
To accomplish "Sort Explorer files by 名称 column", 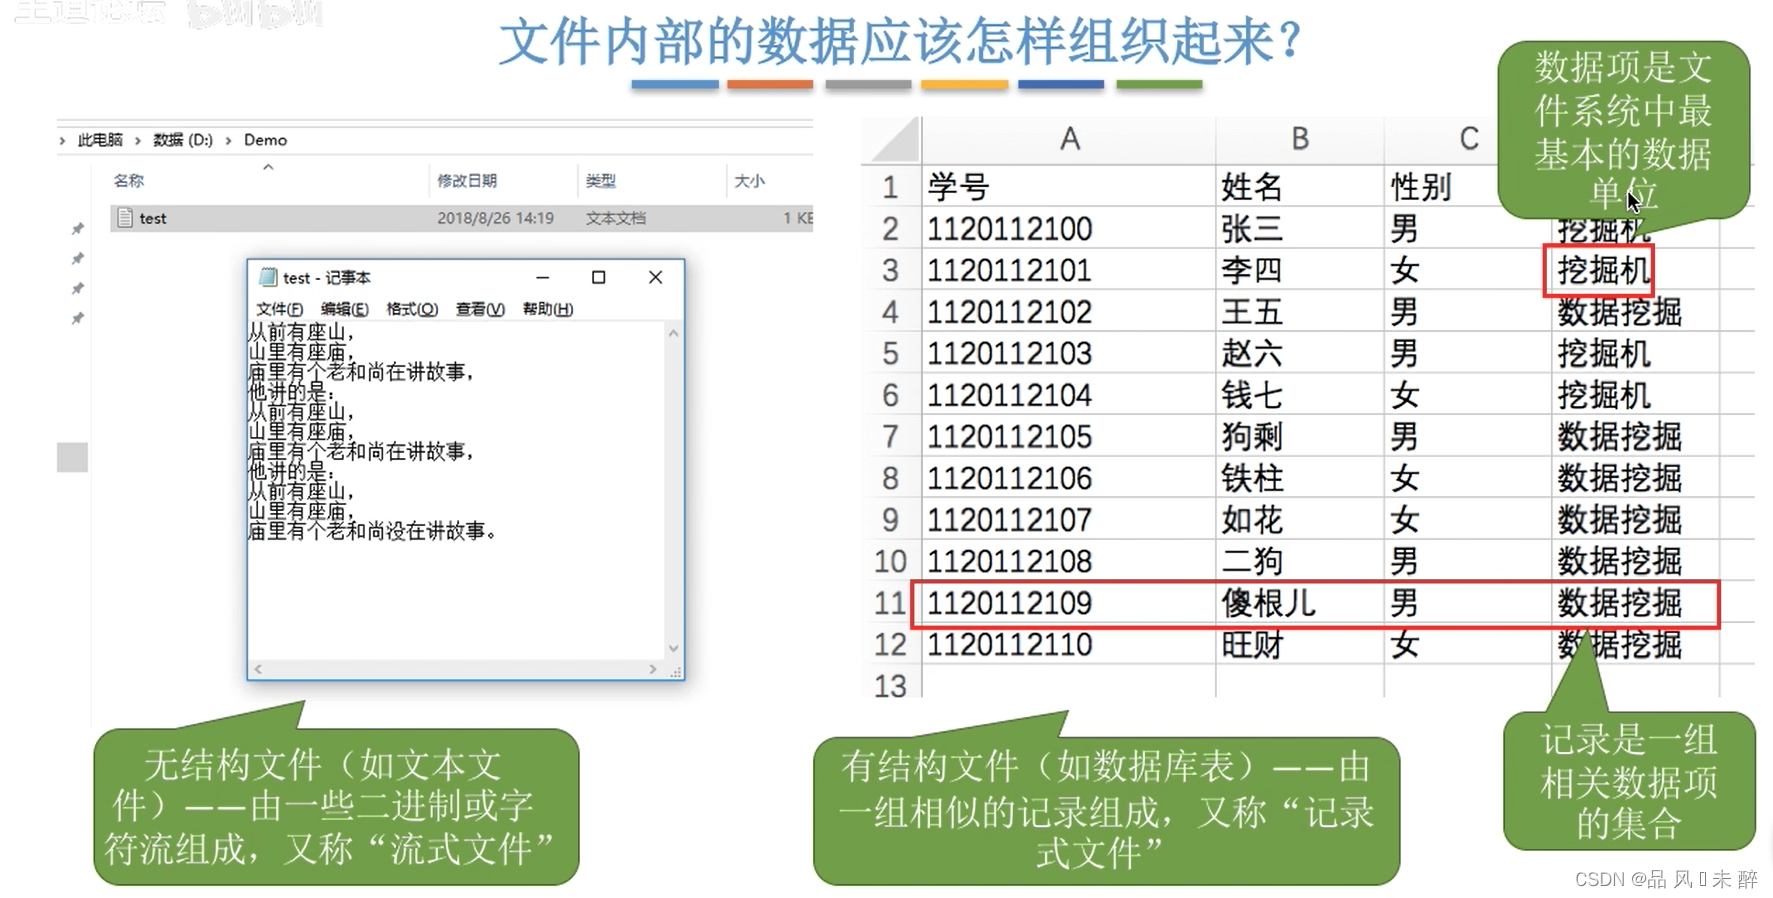I will pyautogui.click(x=129, y=181).
